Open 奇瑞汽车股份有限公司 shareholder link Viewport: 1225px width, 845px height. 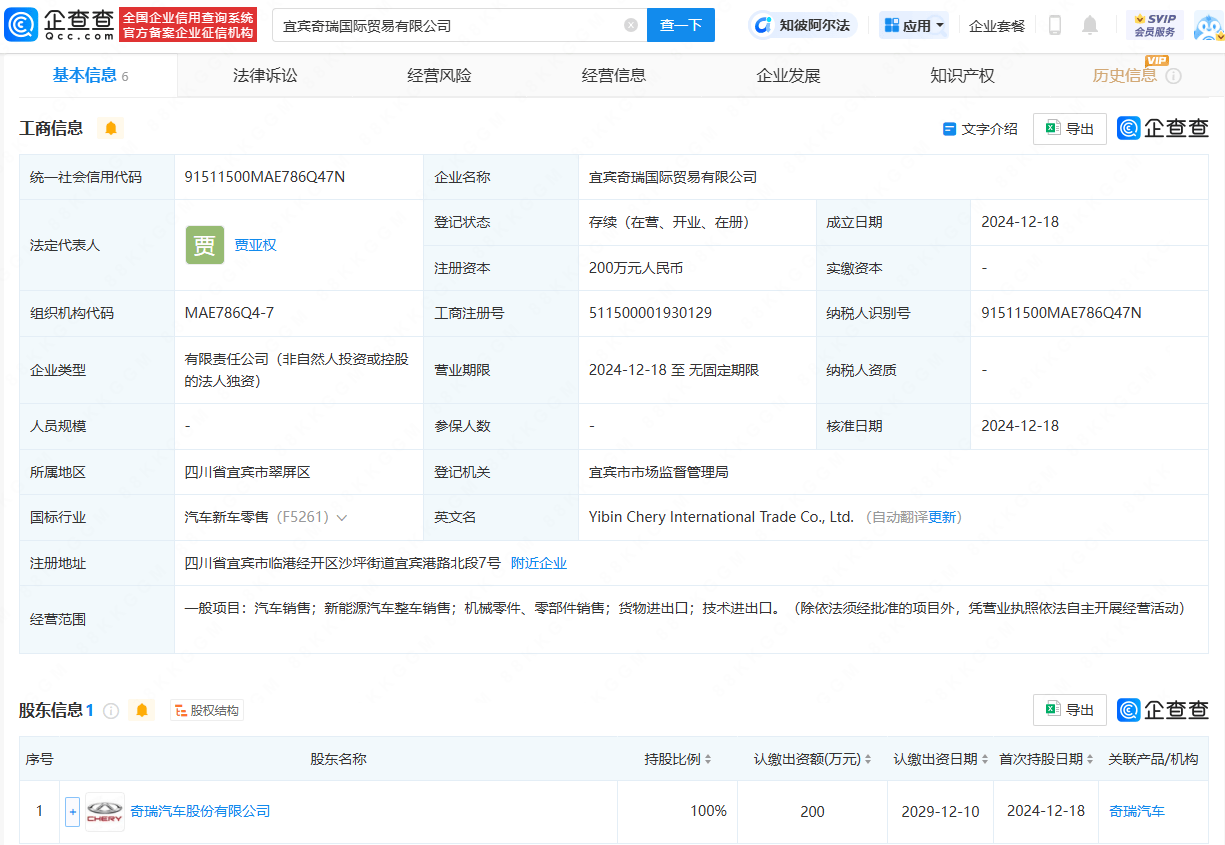pos(200,811)
